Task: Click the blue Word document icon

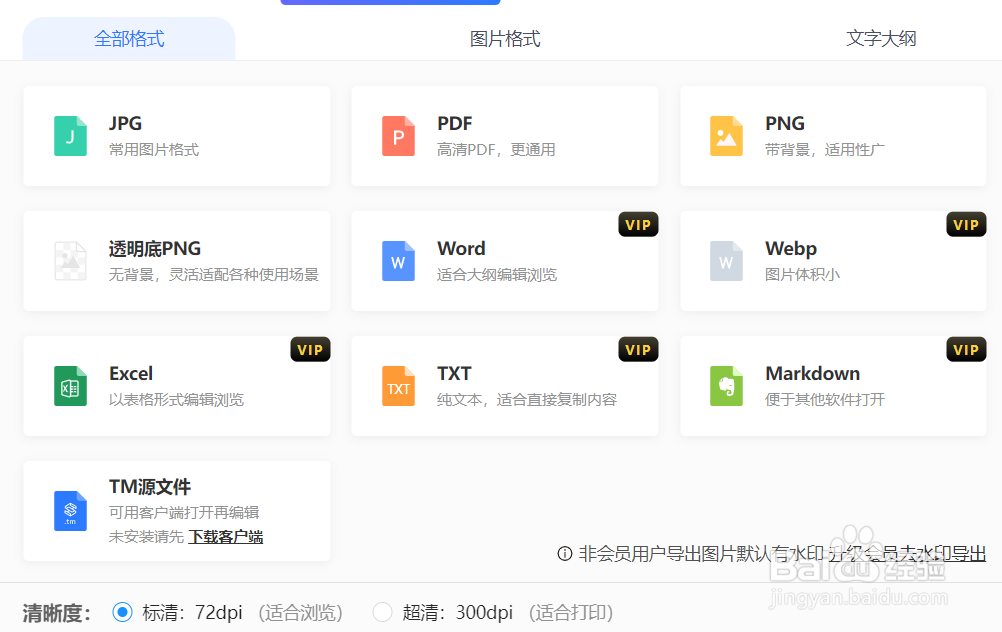Action: (x=398, y=261)
